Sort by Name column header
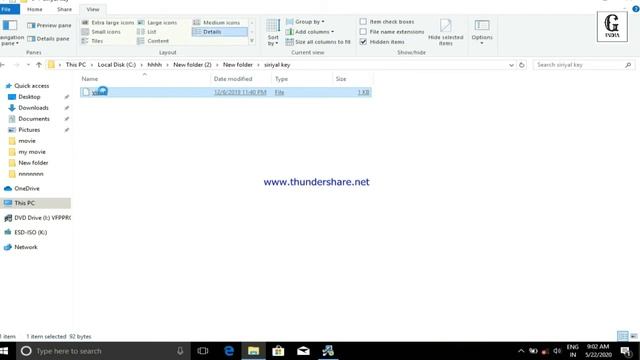This screenshot has height=360, width=640. (x=144, y=79)
